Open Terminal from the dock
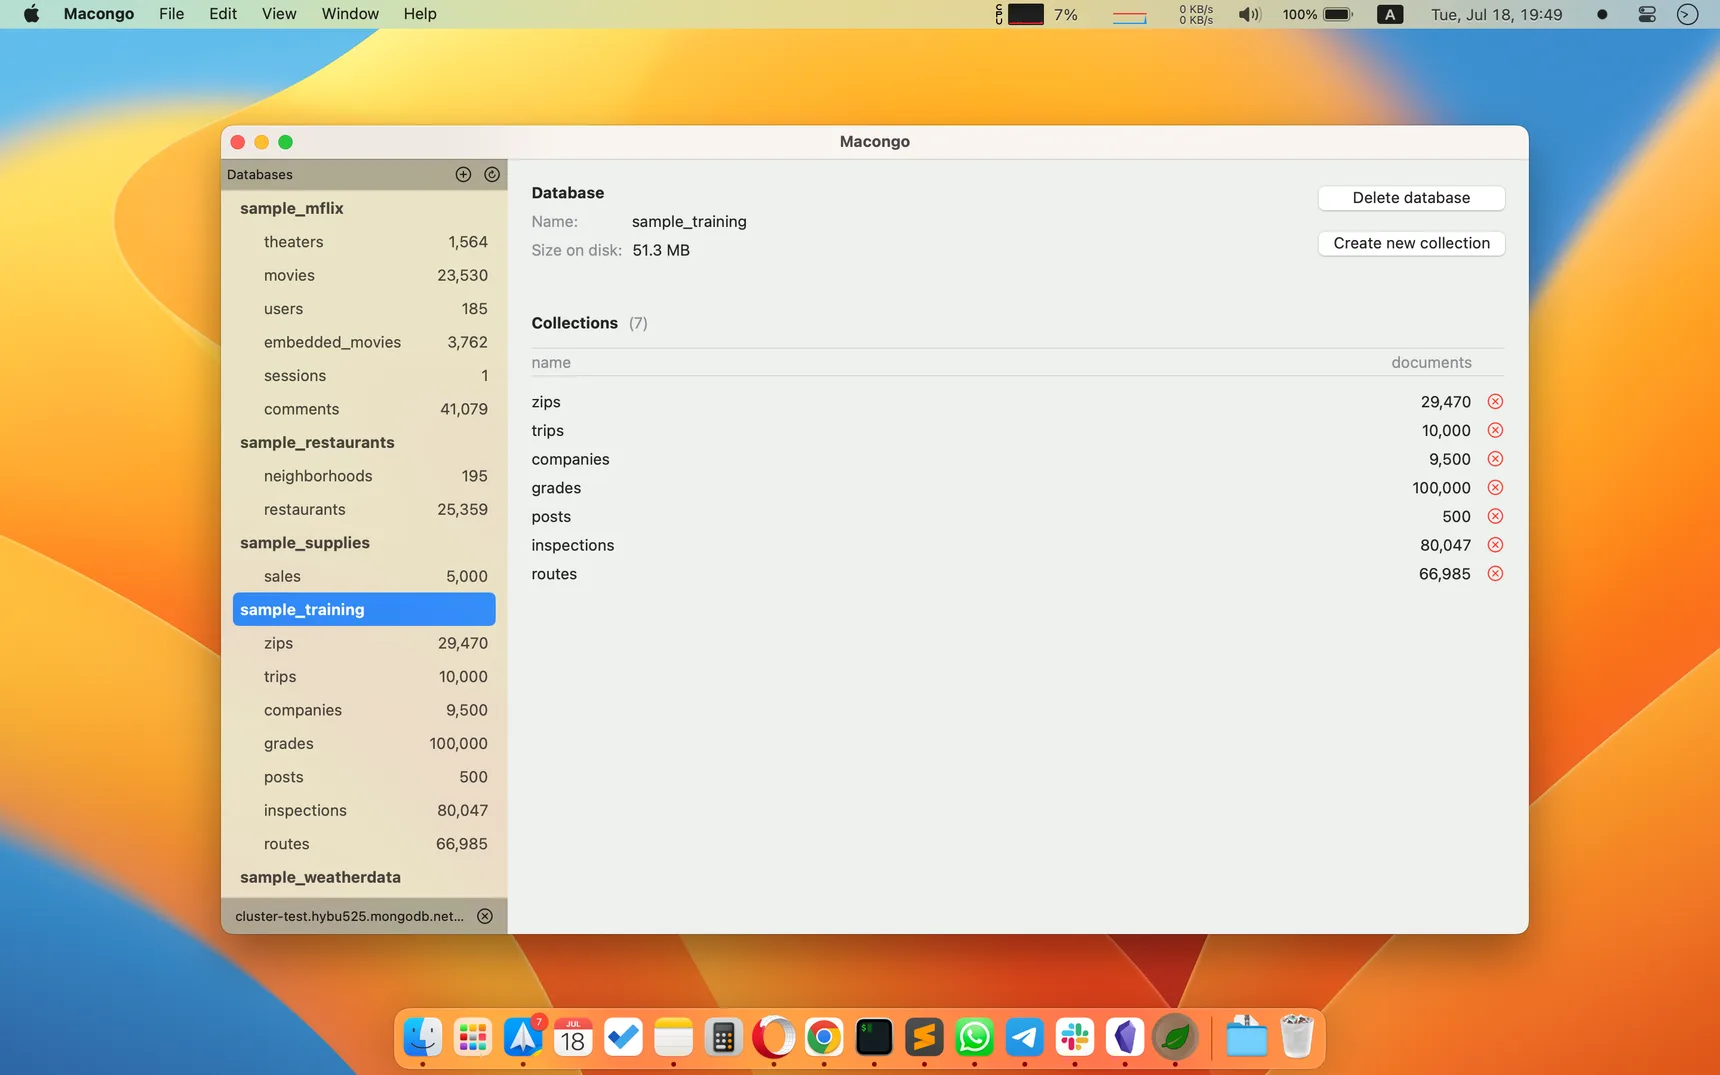Screen dimensions: 1720x1075 [874, 1037]
